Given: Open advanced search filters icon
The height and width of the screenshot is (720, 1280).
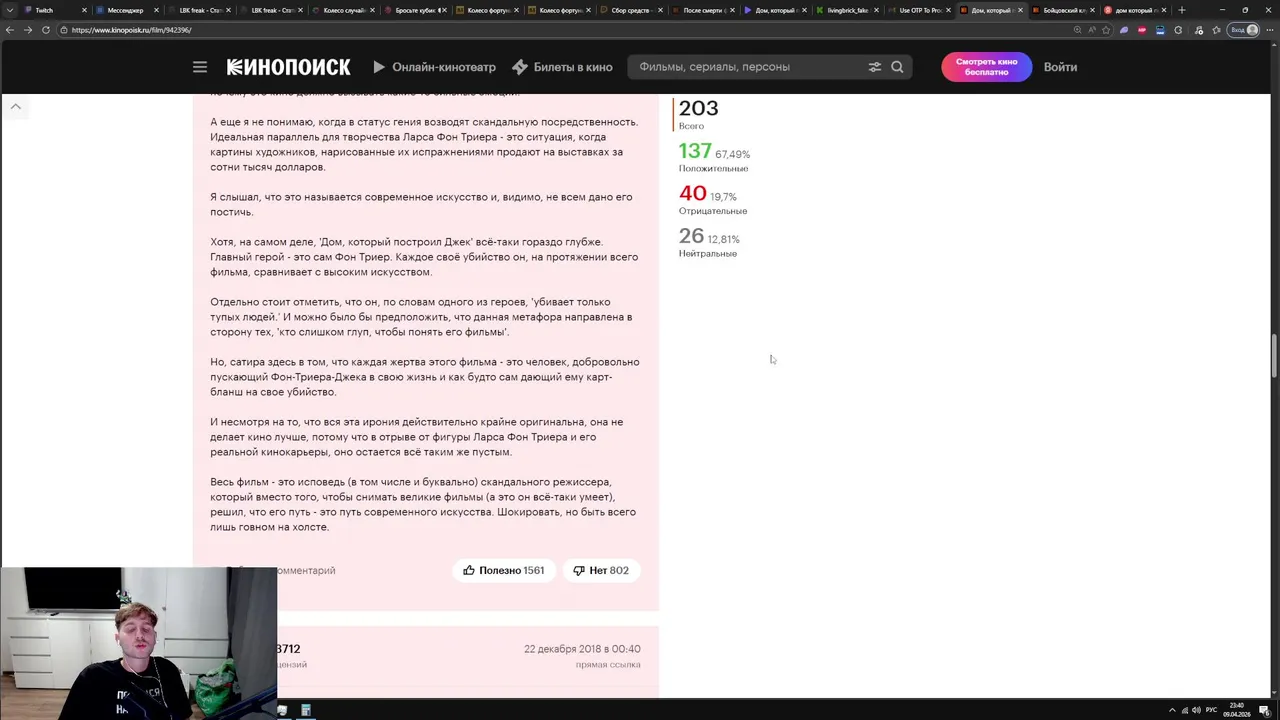Looking at the screenshot, I should click(x=875, y=67).
